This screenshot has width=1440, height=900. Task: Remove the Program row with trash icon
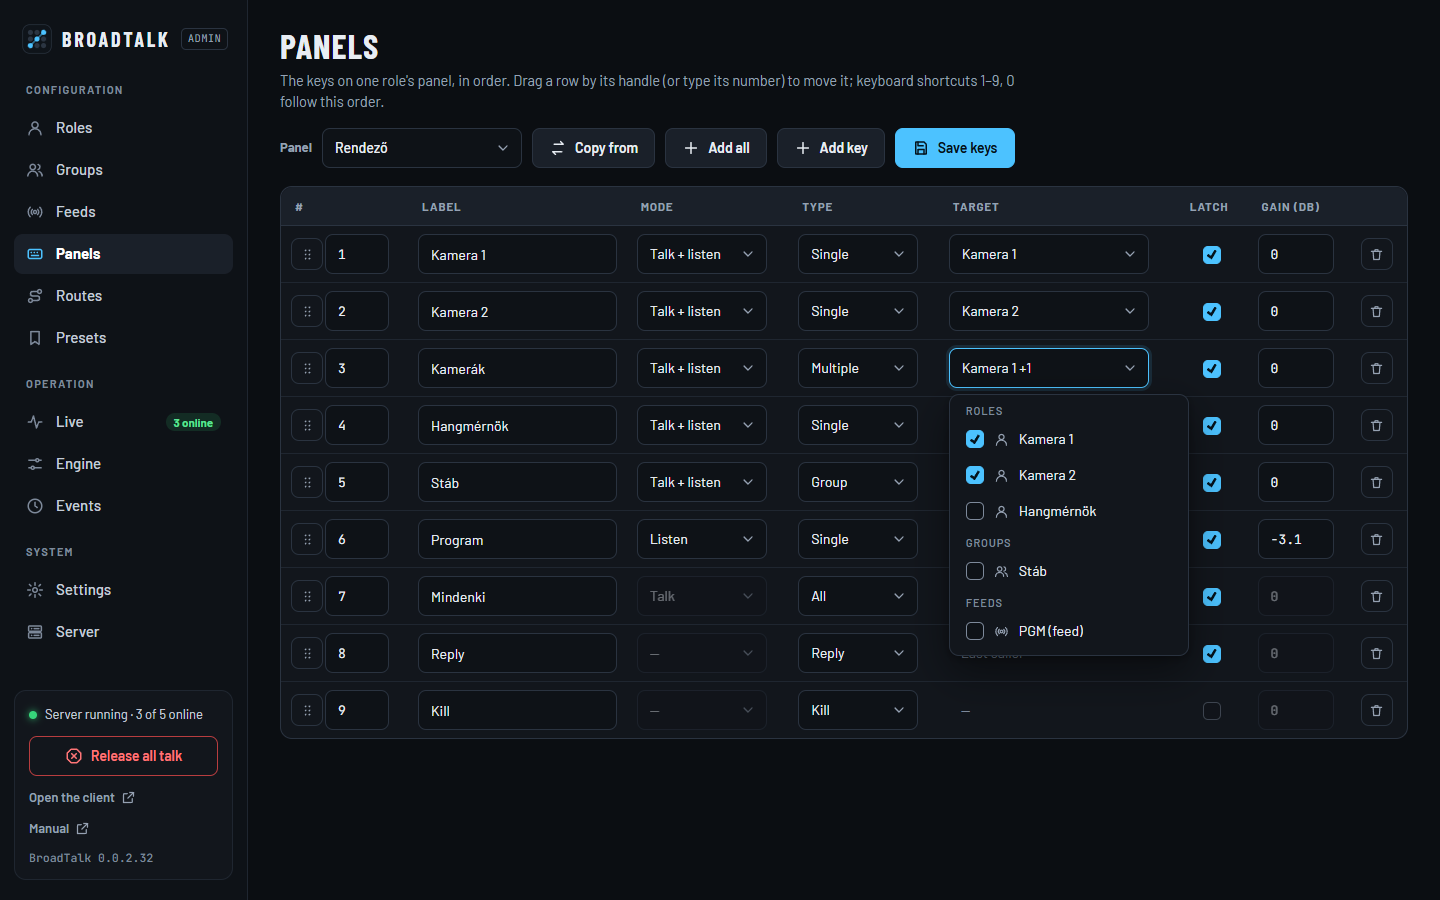(1376, 539)
